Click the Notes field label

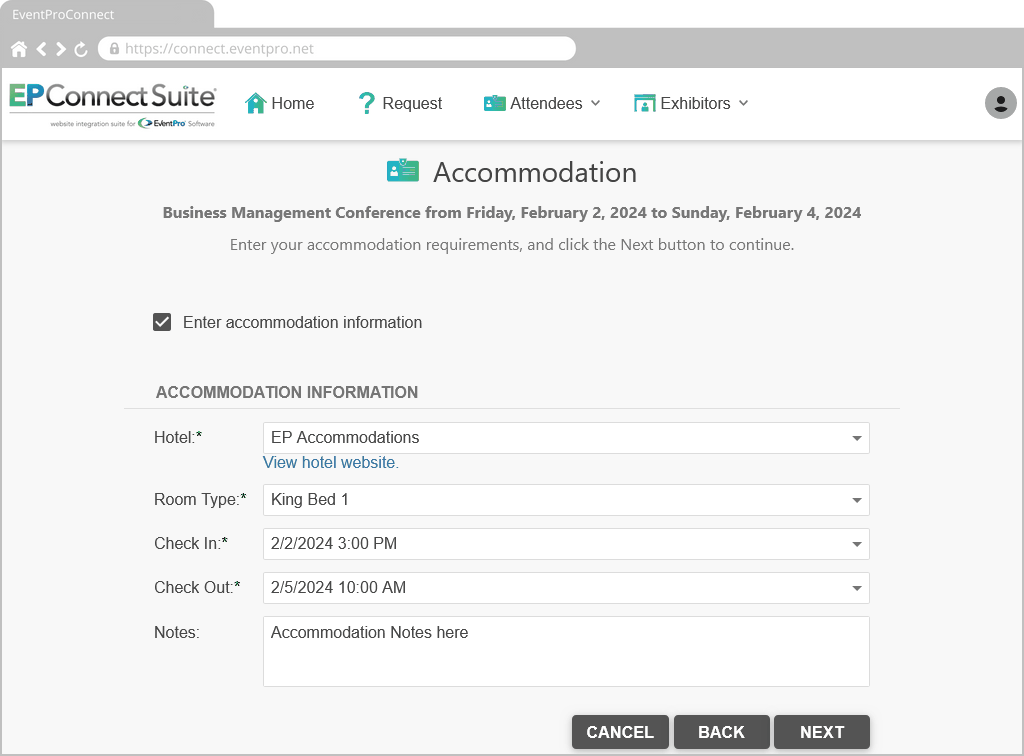tap(177, 632)
